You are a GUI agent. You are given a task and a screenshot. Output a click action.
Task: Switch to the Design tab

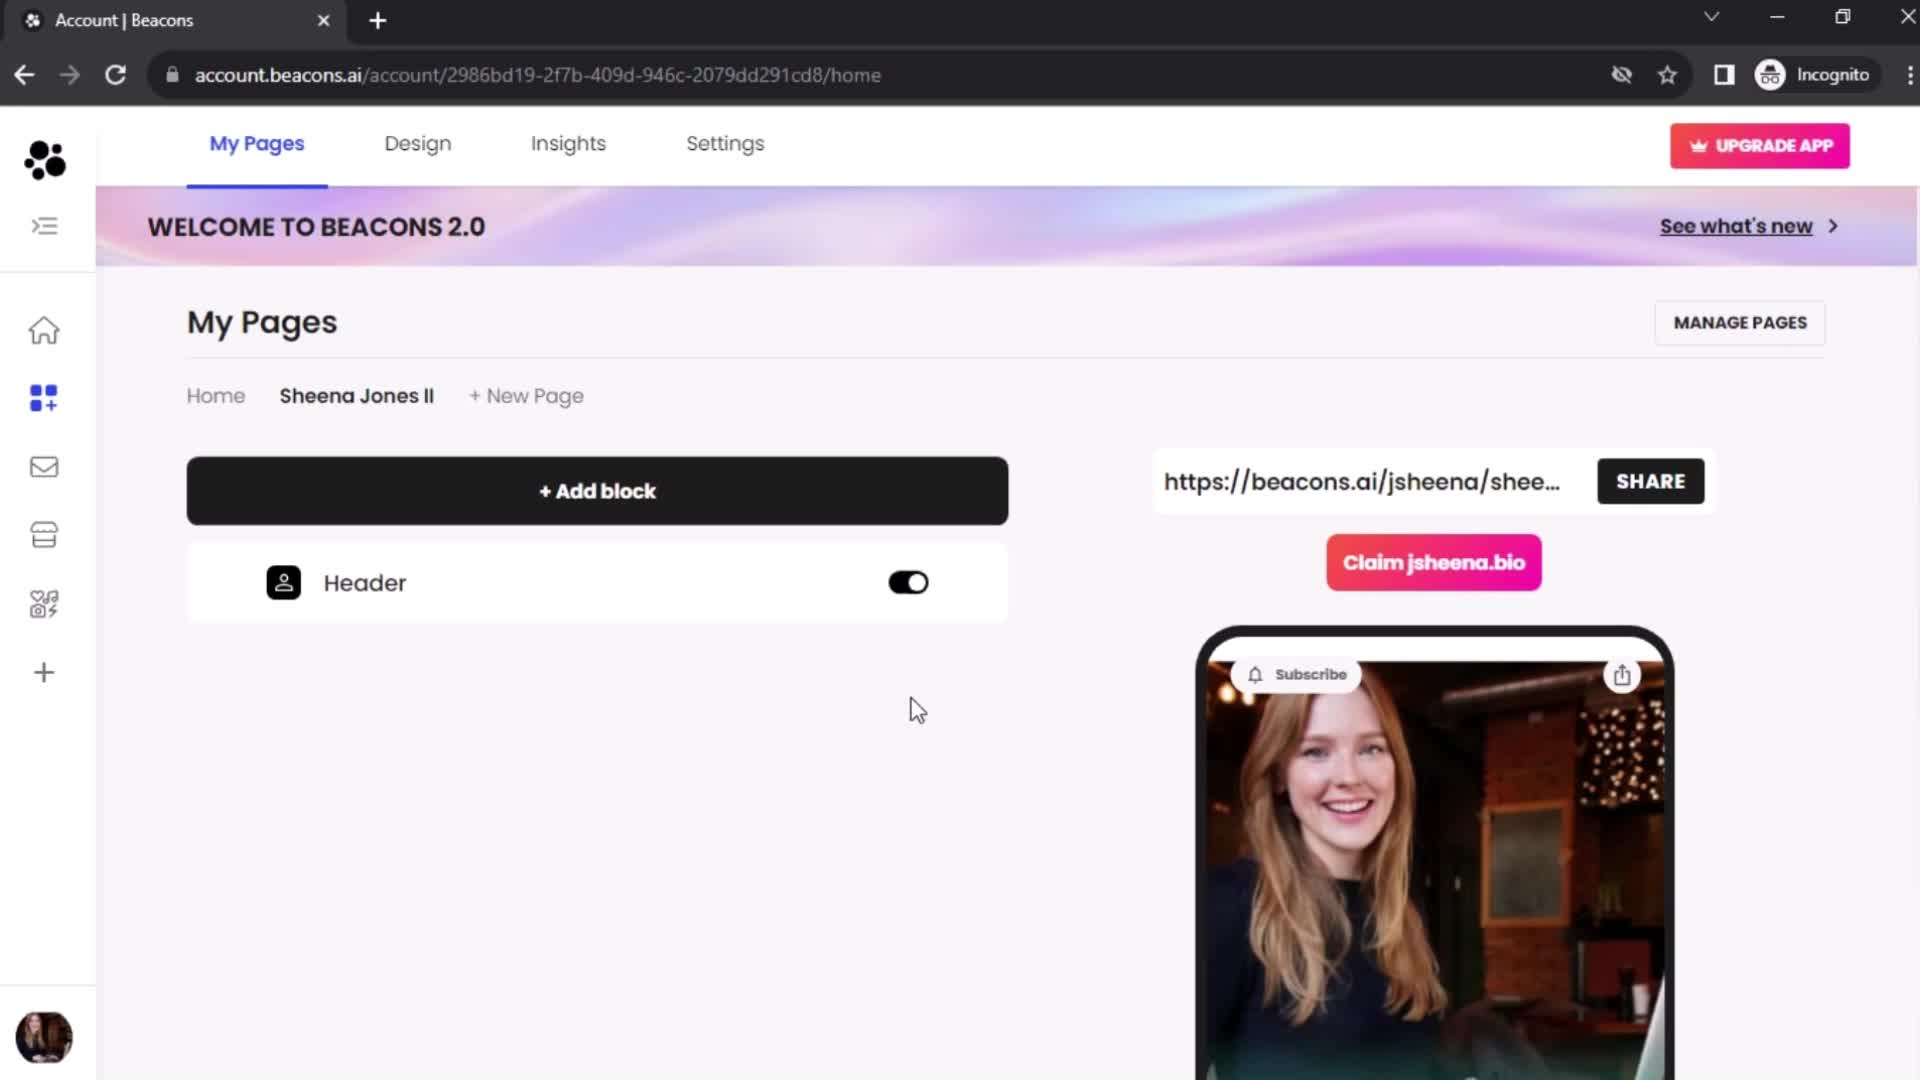pos(417,142)
